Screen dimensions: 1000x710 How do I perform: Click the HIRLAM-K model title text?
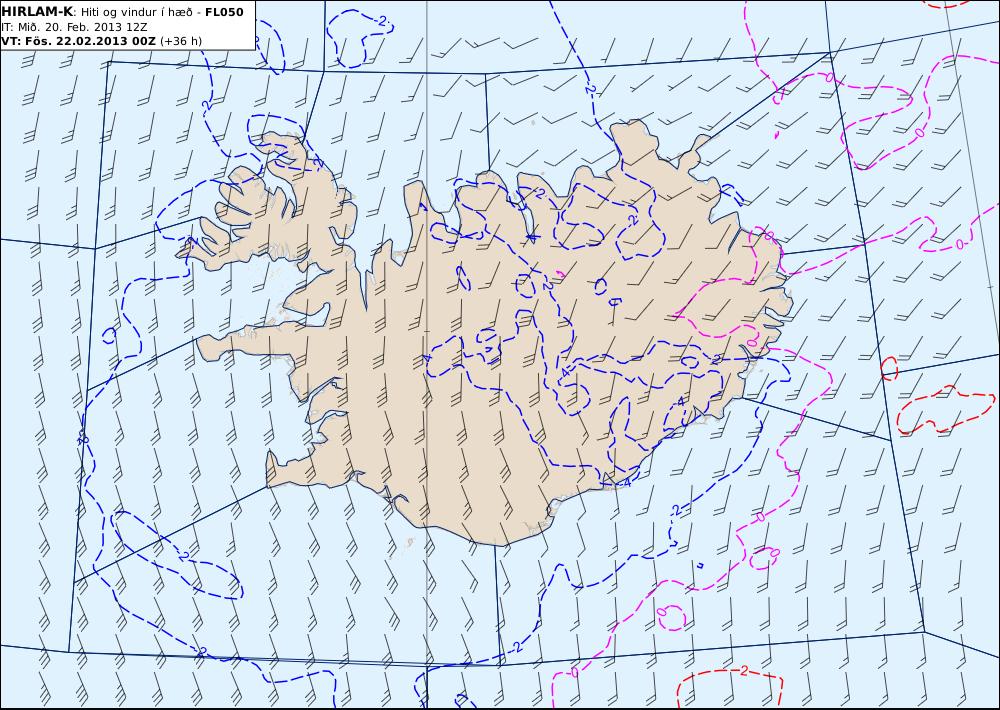click(37, 11)
